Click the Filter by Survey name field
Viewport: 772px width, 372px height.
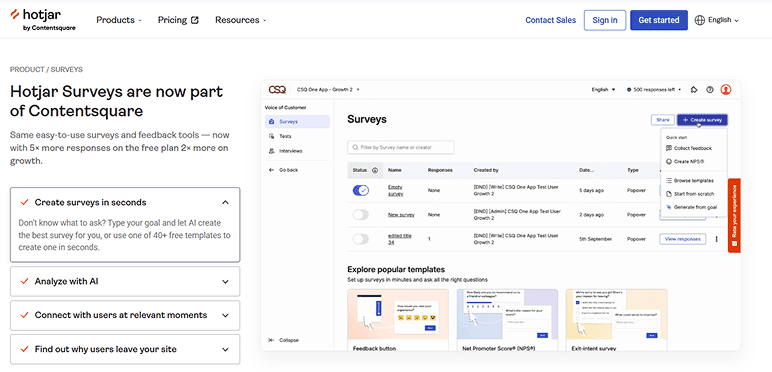(401, 147)
